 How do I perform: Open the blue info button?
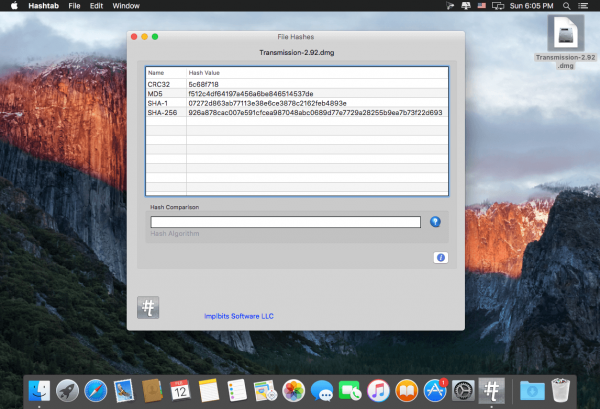point(440,257)
